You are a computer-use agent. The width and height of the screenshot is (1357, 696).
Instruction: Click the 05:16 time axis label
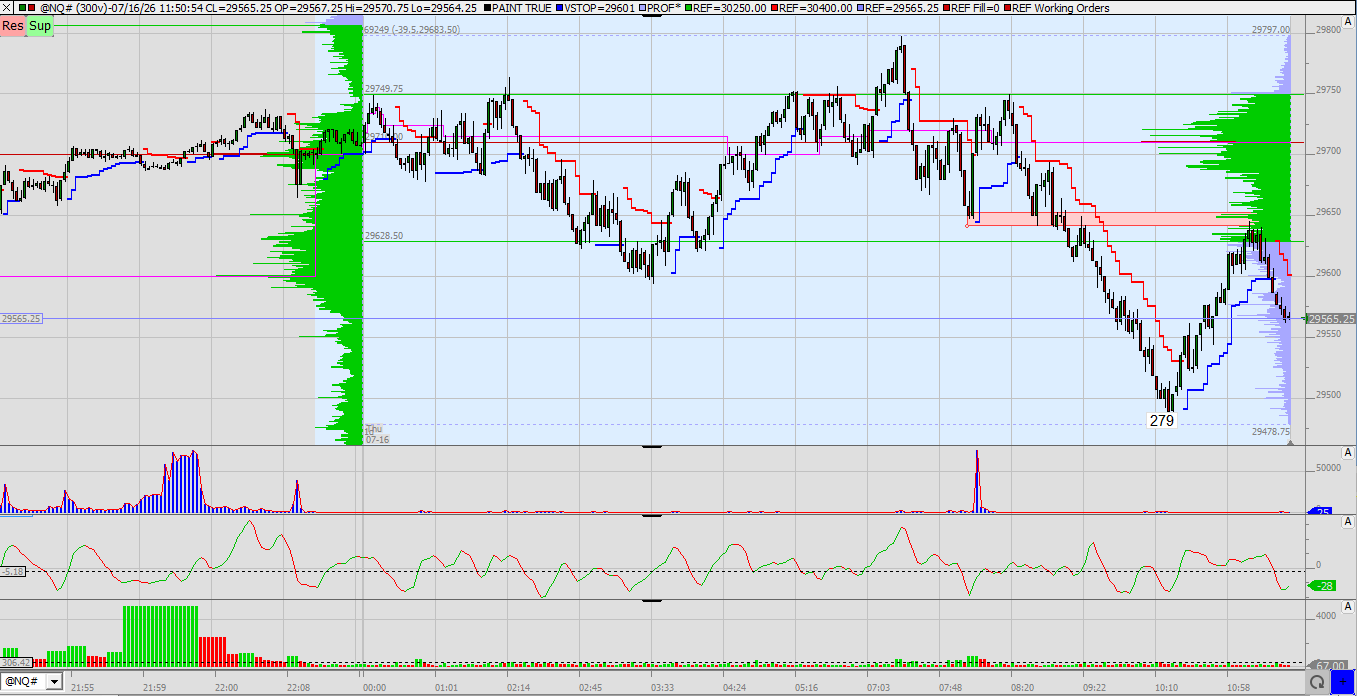(806, 687)
